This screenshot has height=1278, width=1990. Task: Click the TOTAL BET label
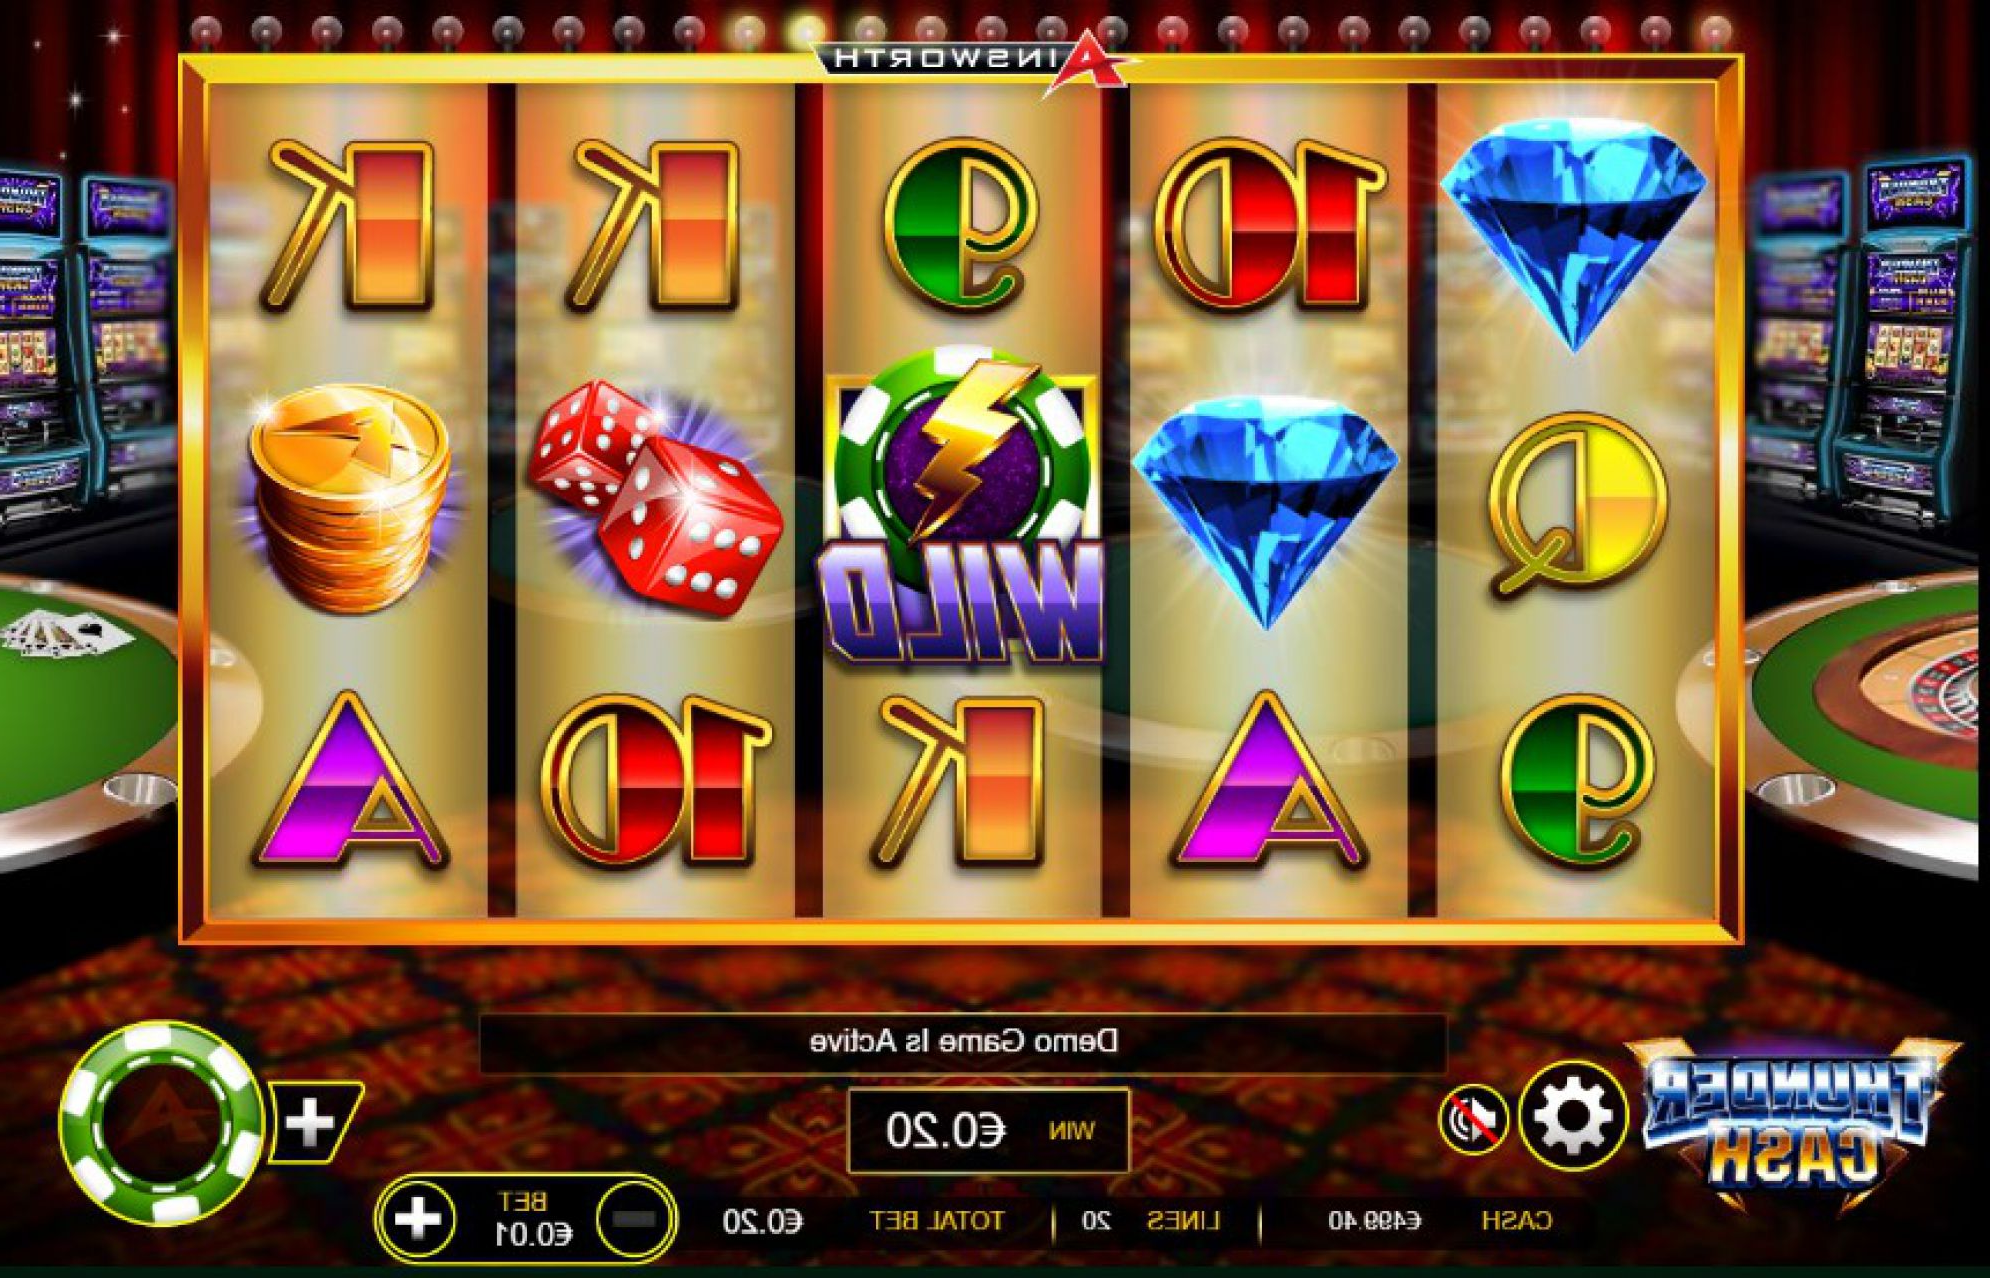click(936, 1220)
